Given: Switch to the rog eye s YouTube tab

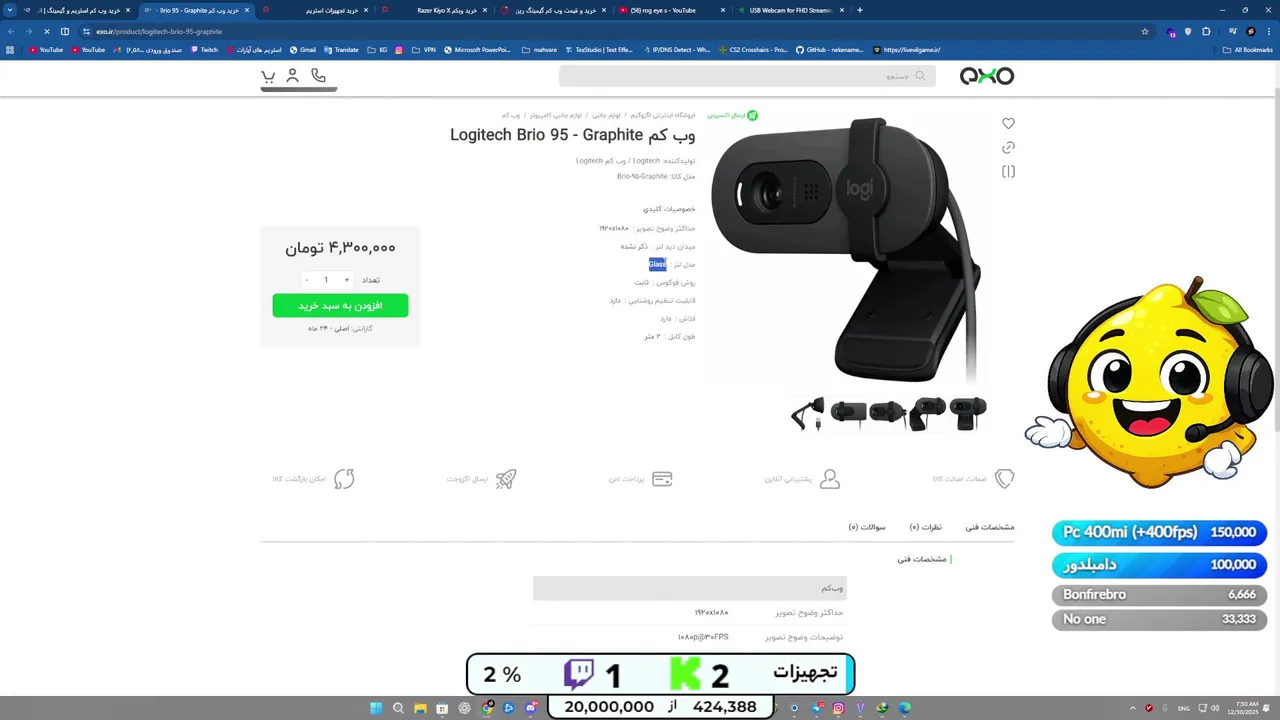Looking at the screenshot, I should [672, 10].
